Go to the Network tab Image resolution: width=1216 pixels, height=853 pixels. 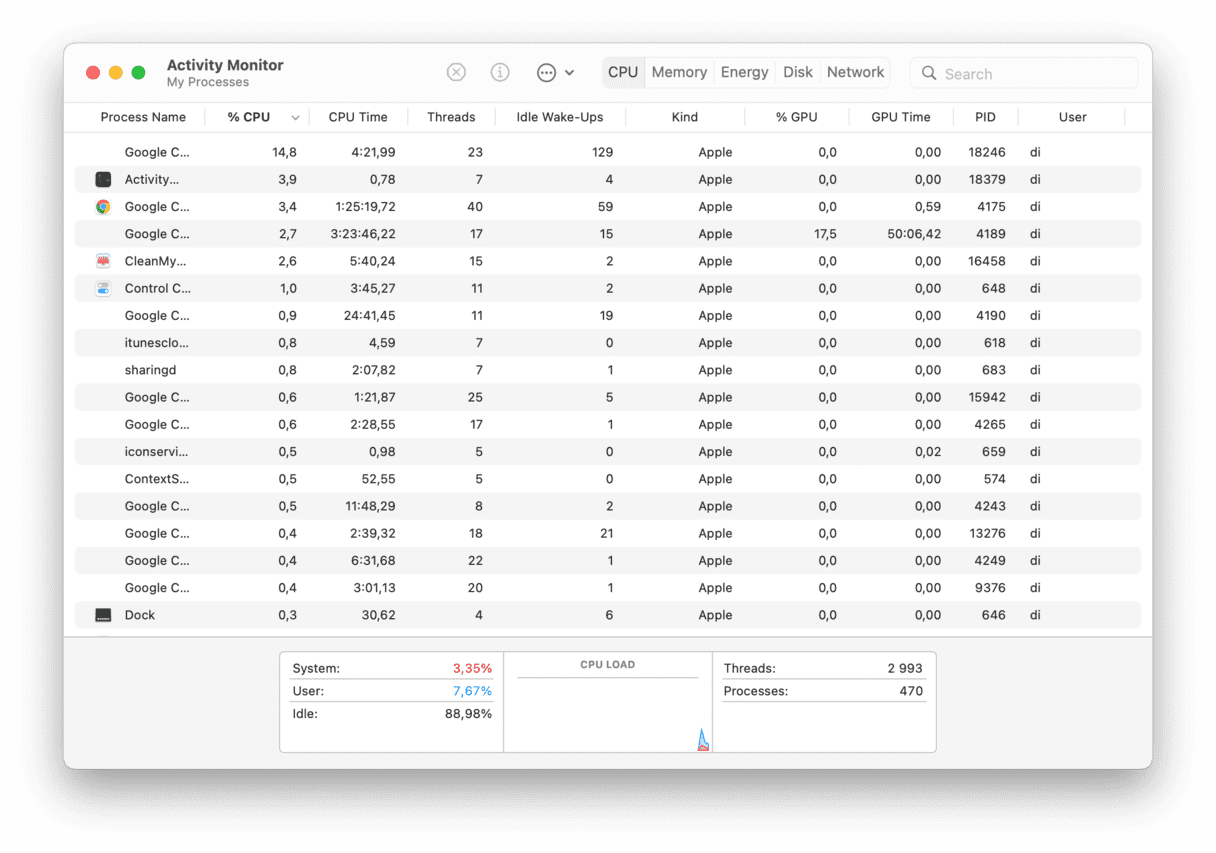click(x=855, y=72)
